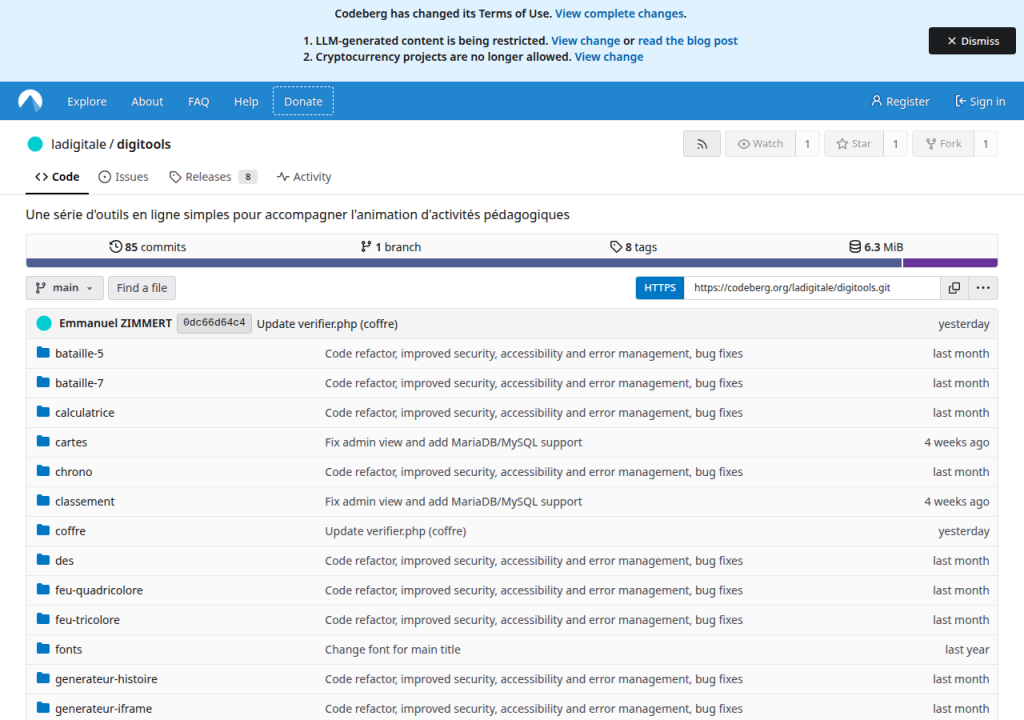Open the classement folder icon
The width and height of the screenshot is (1024, 720).
click(43, 500)
